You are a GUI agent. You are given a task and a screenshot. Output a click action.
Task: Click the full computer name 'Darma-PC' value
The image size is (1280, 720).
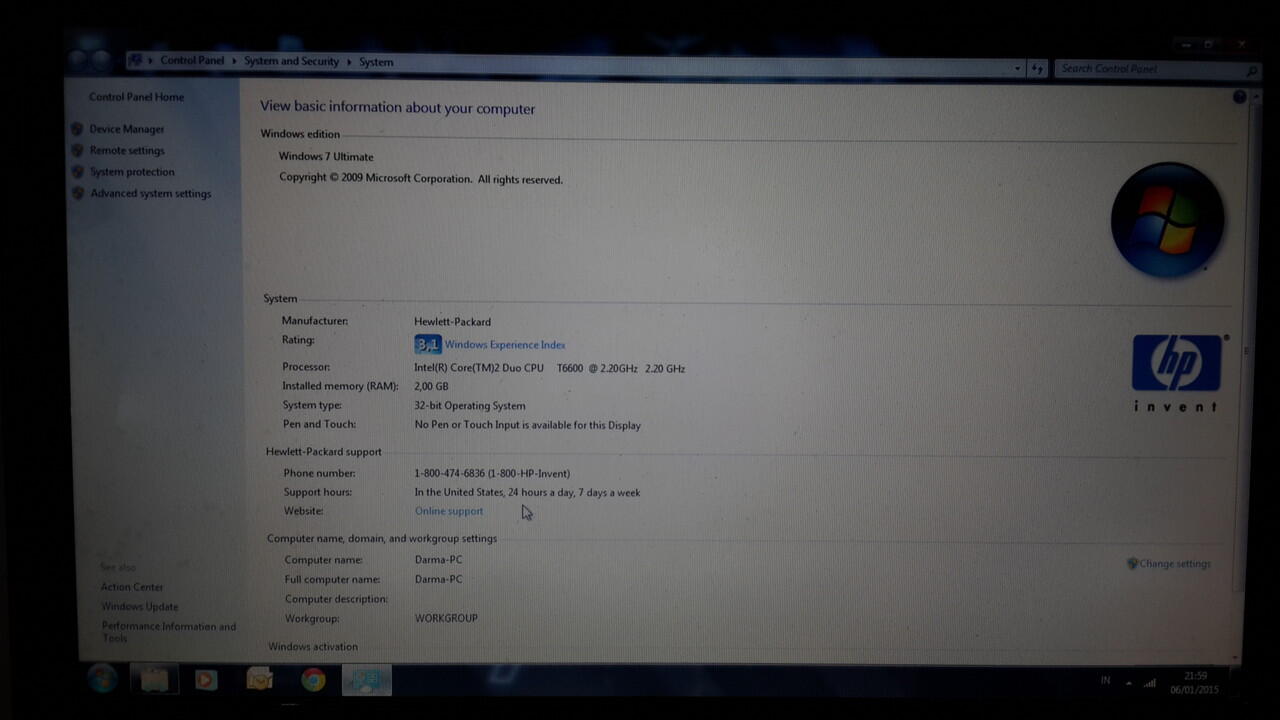(439, 579)
